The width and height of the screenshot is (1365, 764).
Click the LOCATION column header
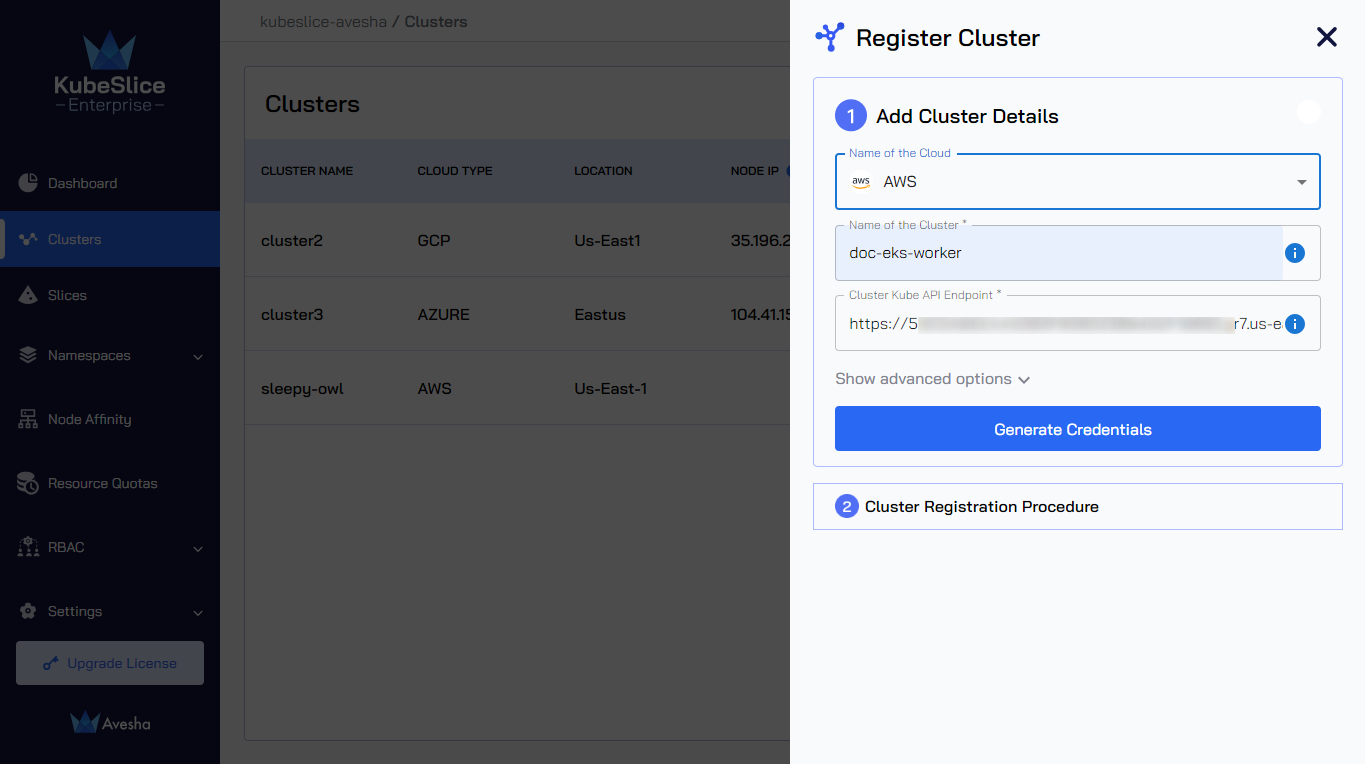point(603,171)
